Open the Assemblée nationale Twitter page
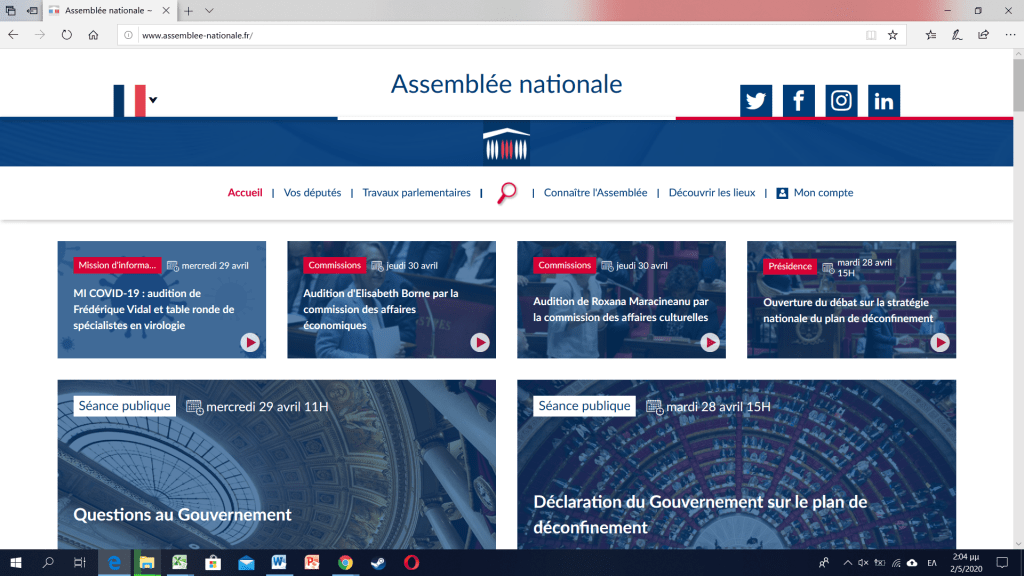This screenshot has height=576, width=1024. point(756,101)
